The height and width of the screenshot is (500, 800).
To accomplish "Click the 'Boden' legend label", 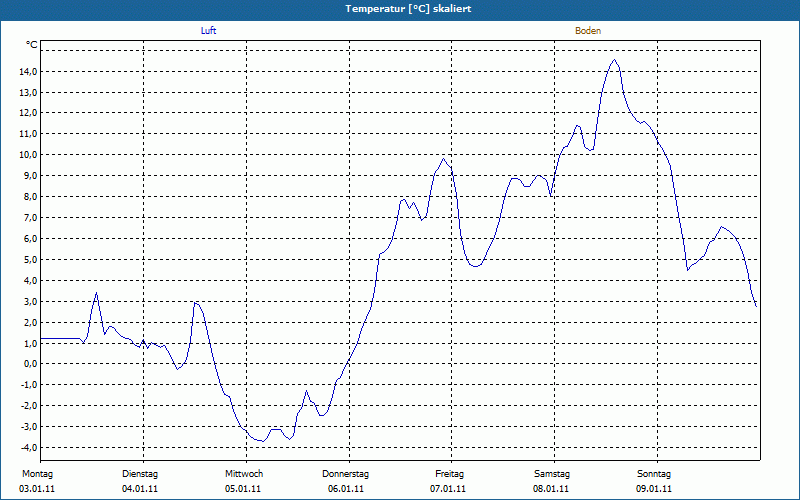I will click(x=588, y=31).
